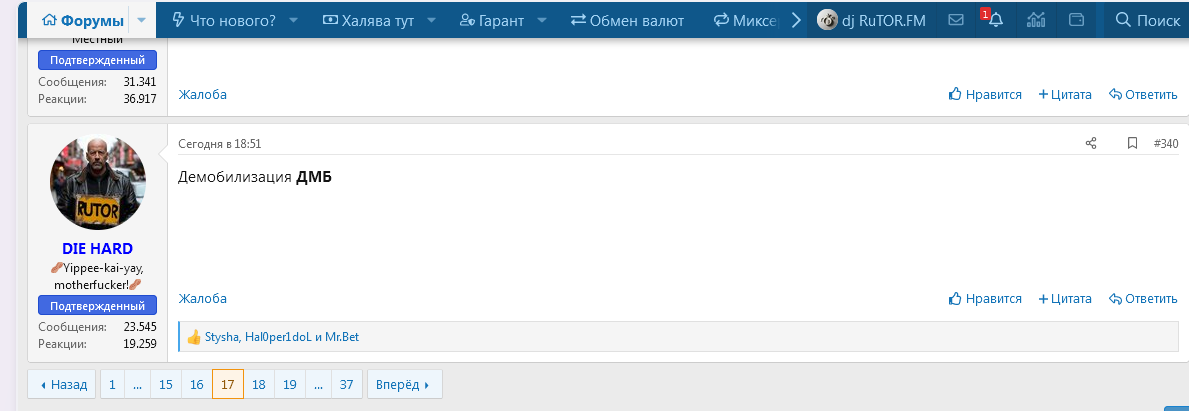
Task: Open the wallet icon in the navbar
Action: (x=1077, y=20)
